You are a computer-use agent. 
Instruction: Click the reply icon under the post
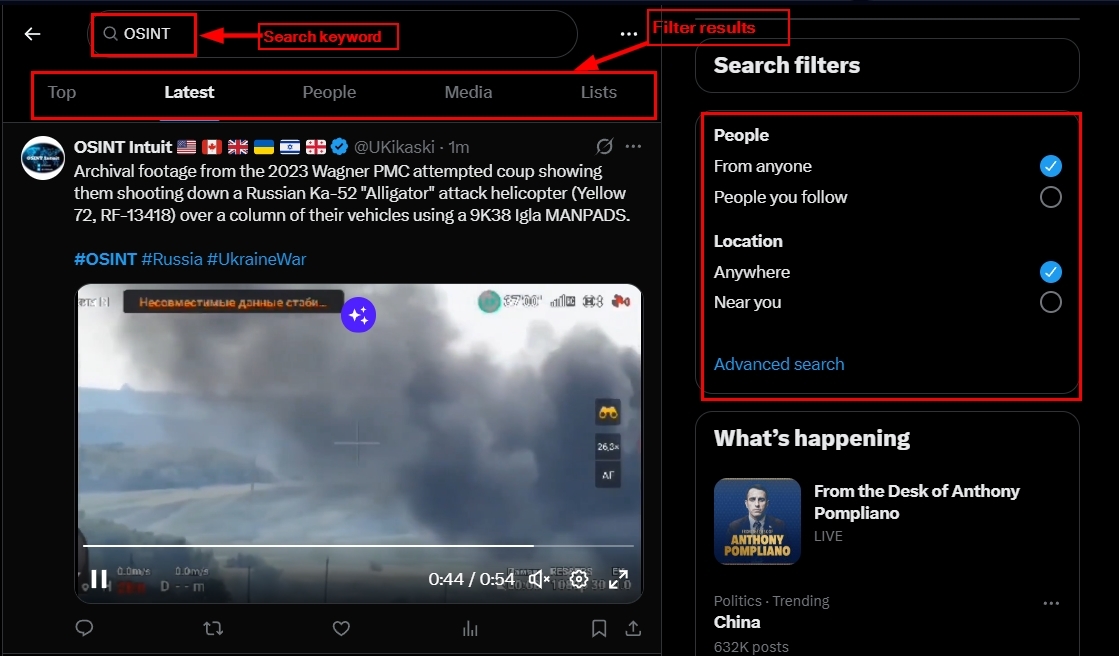pos(85,628)
